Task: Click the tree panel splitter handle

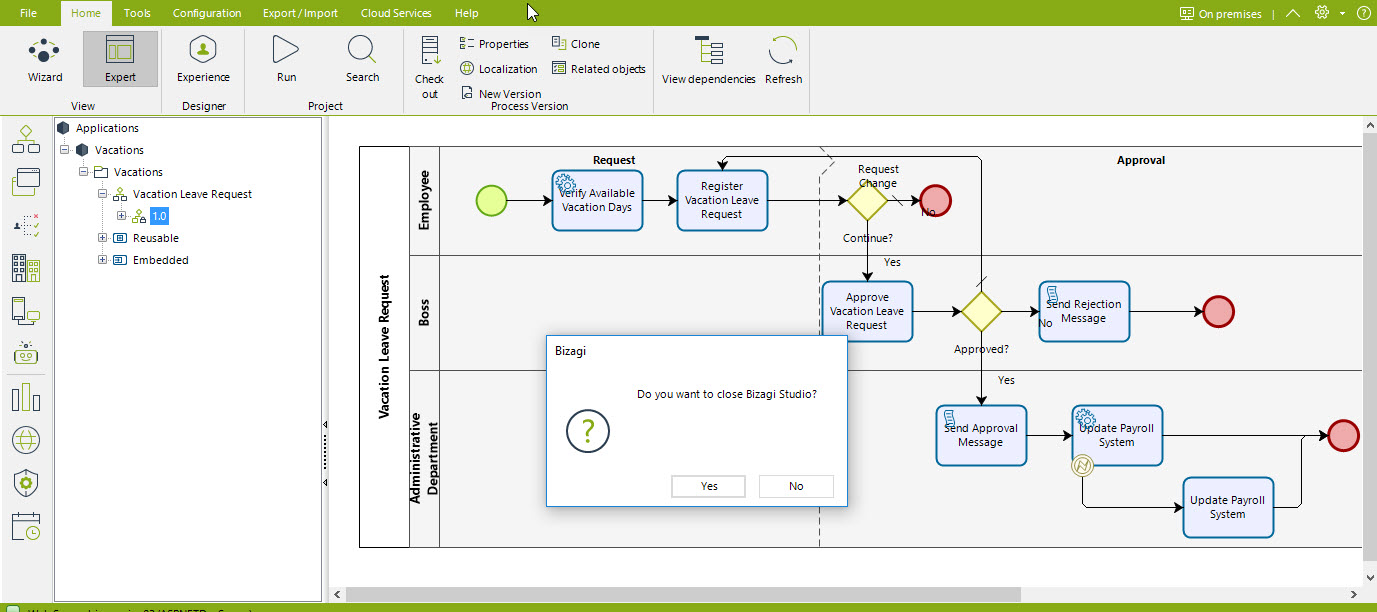Action: point(325,453)
